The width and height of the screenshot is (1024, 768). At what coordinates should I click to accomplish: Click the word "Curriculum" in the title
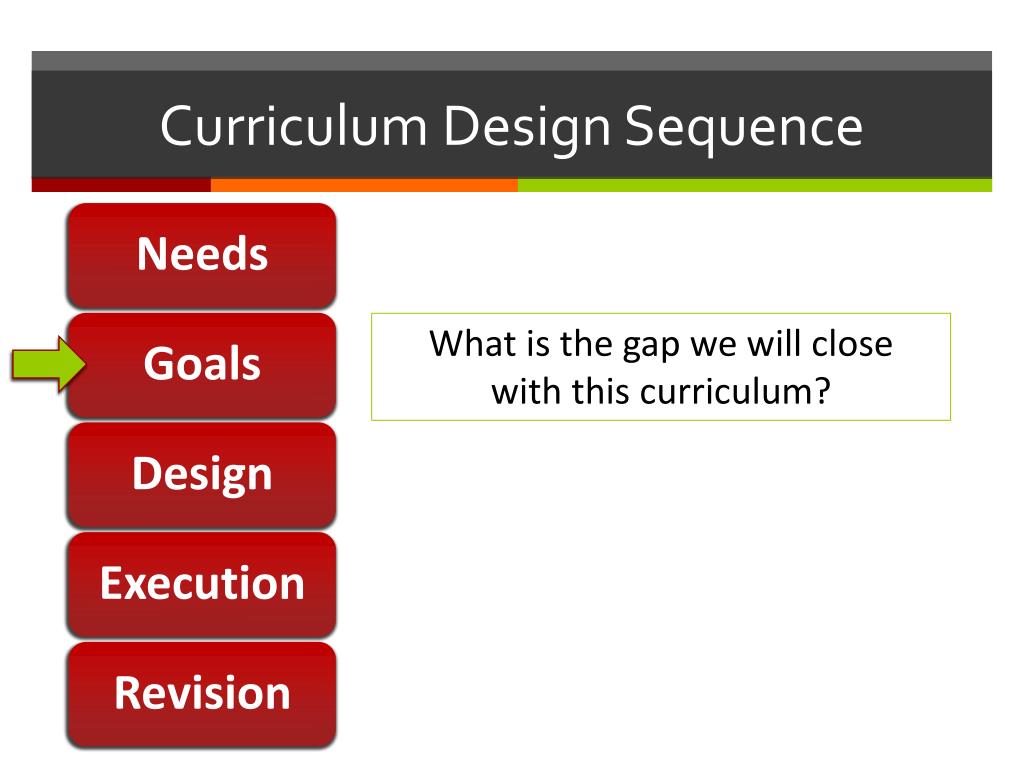[x=294, y=125]
